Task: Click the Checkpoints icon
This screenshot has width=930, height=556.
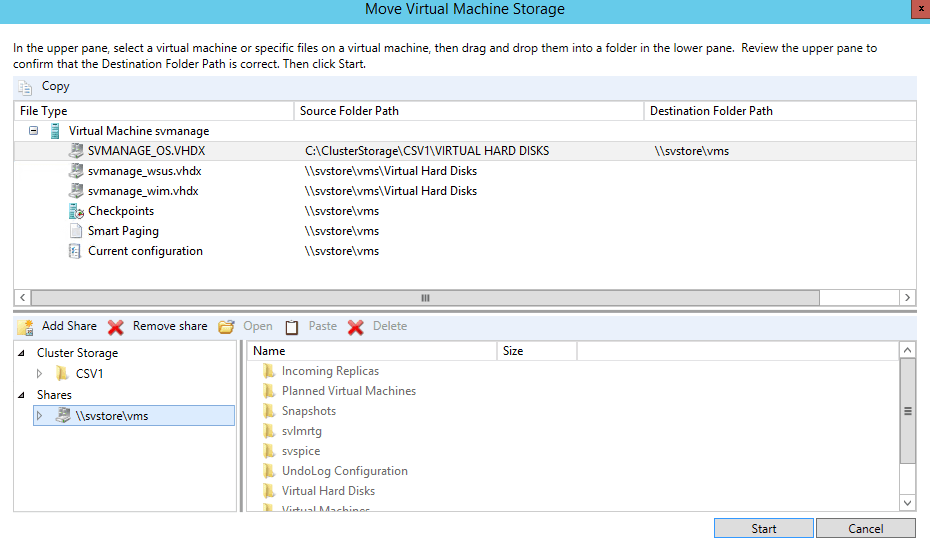Action: coord(77,211)
